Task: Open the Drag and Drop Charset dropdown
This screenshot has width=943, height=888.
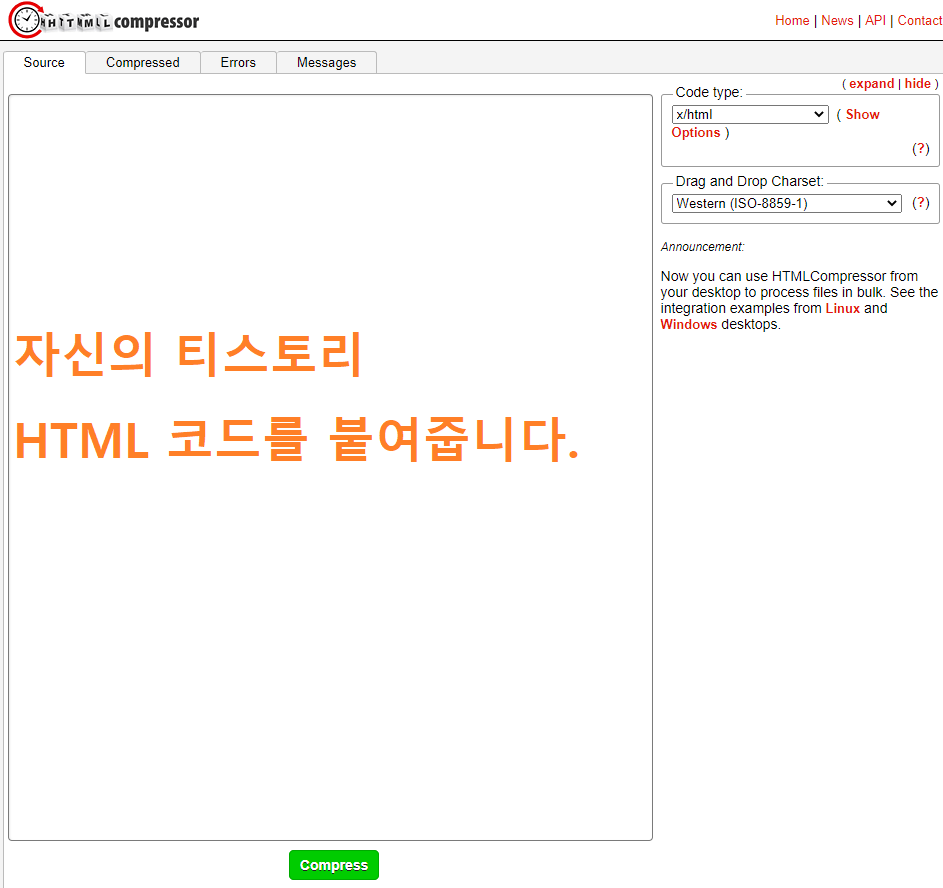Action: pos(787,203)
